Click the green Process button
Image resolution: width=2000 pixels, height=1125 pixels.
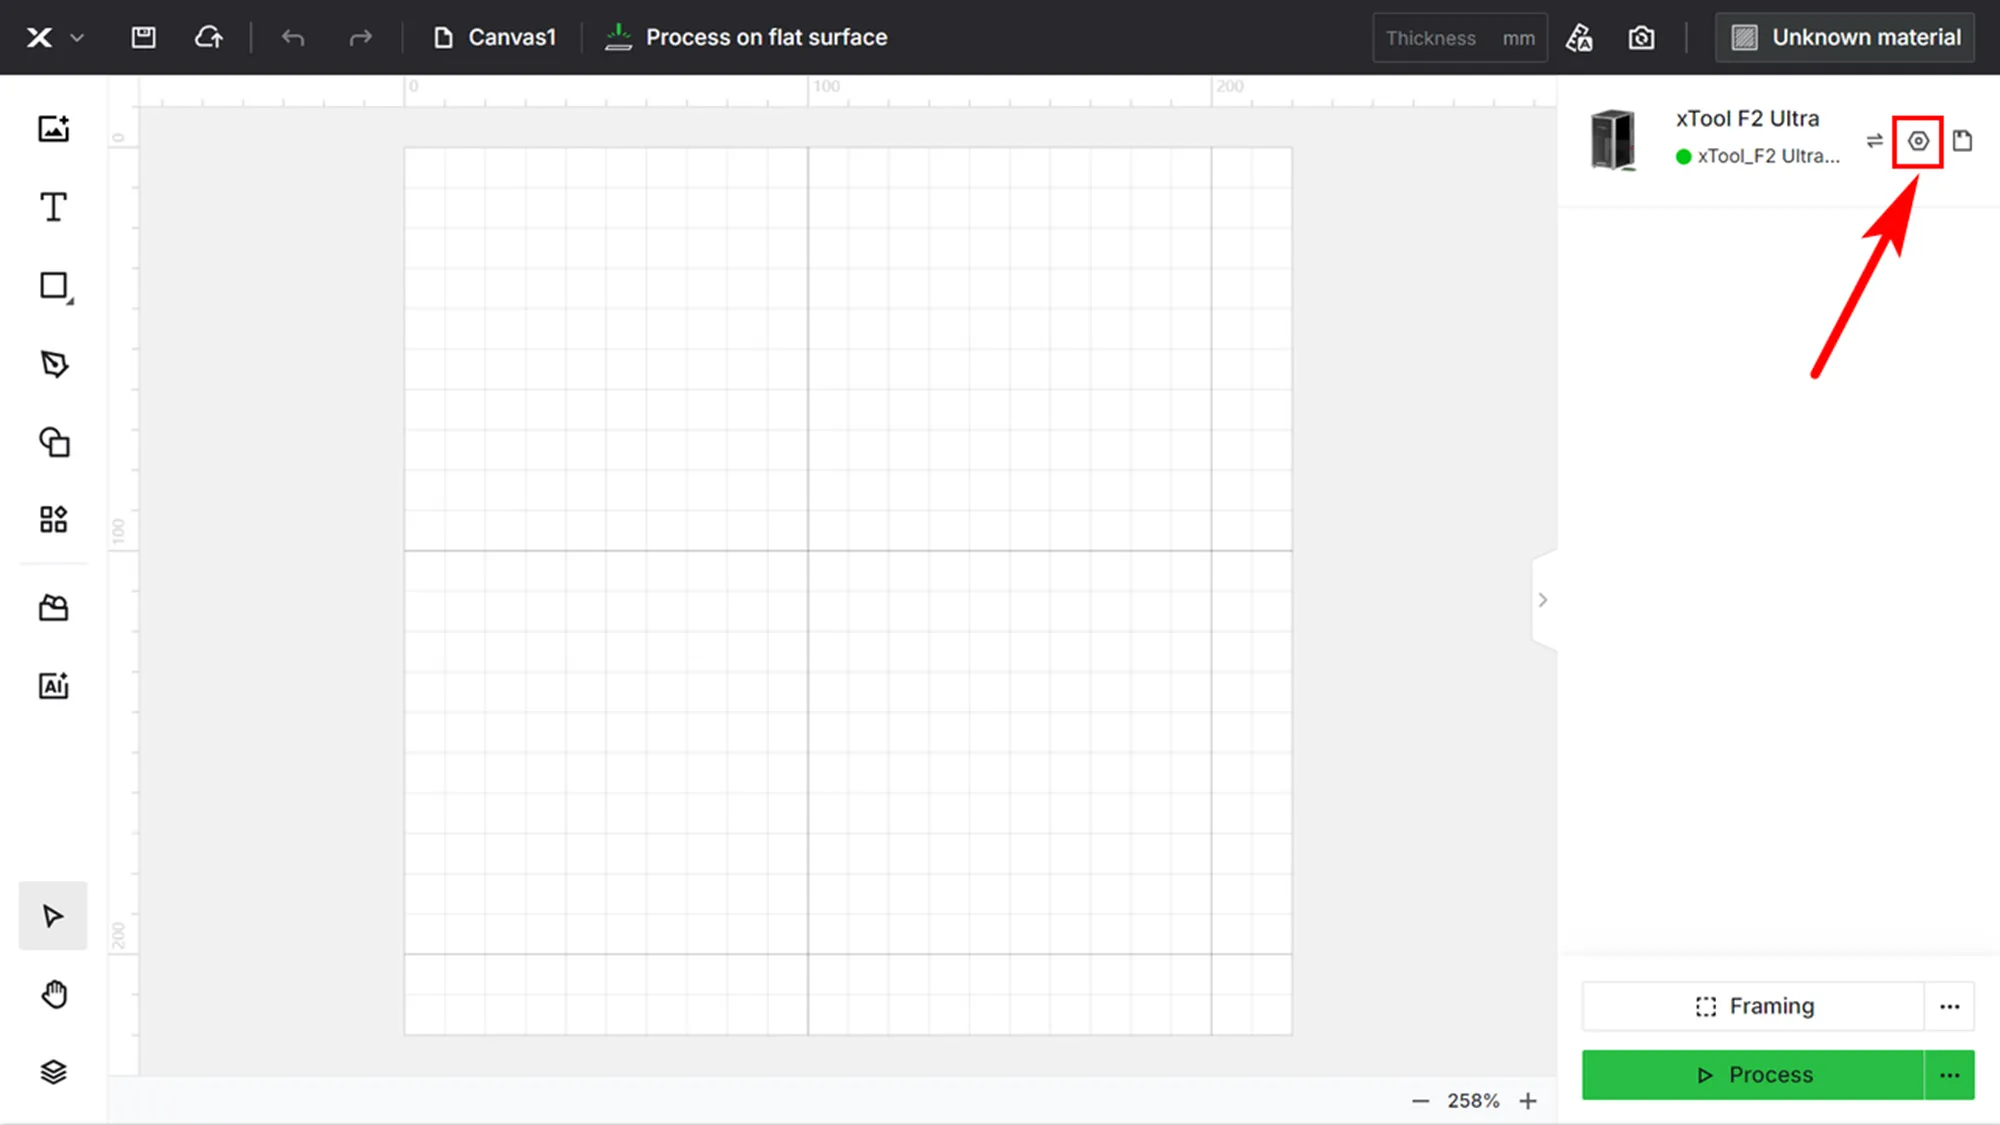tap(1753, 1075)
